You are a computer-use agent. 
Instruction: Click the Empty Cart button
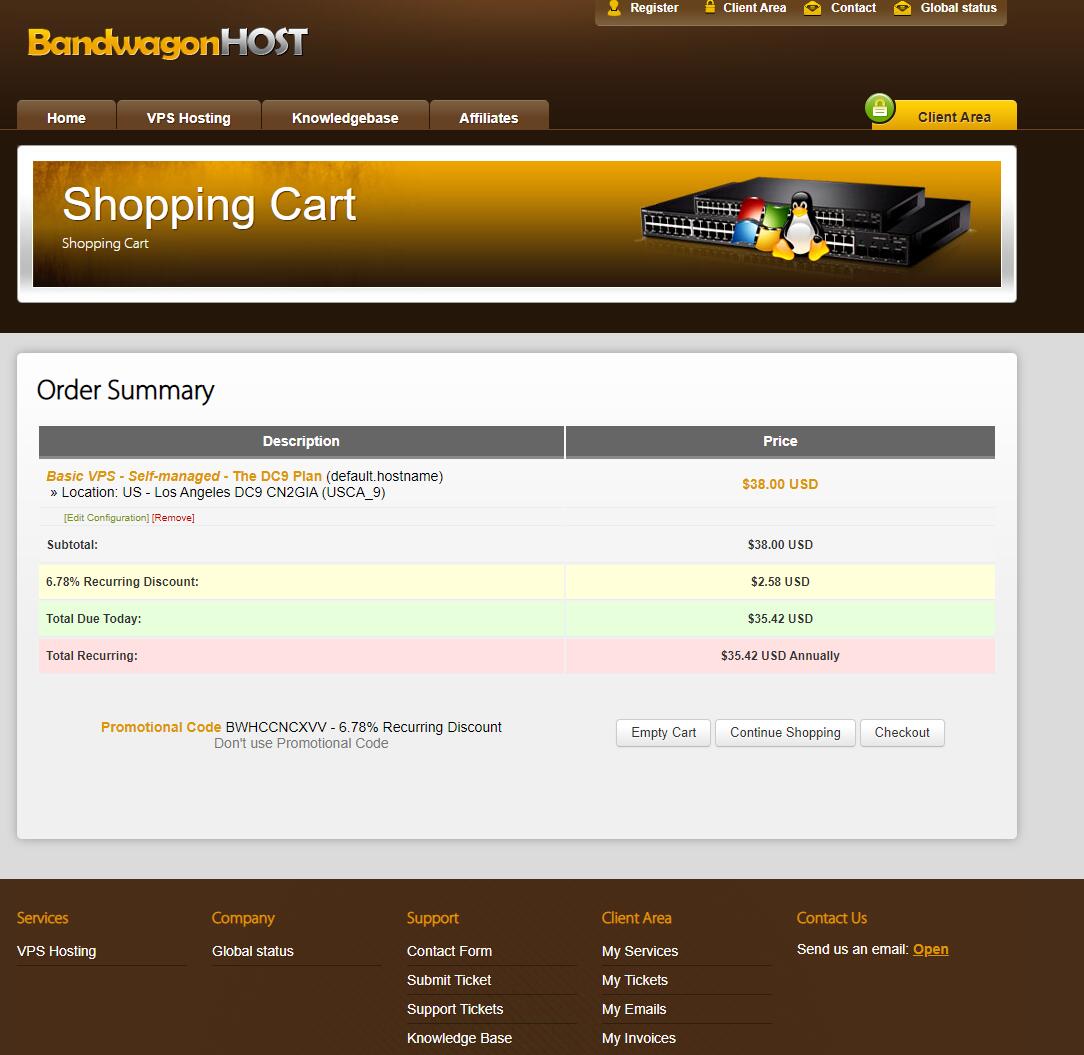(664, 733)
